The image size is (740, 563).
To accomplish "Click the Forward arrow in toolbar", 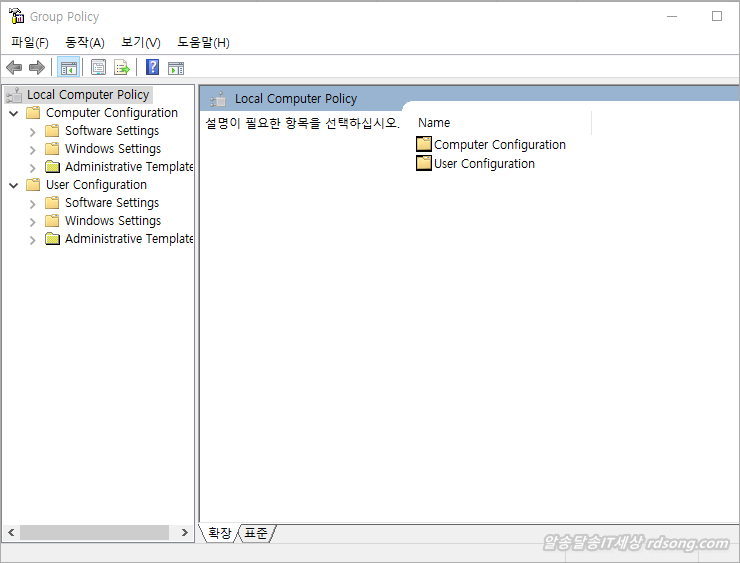I will coord(37,68).
